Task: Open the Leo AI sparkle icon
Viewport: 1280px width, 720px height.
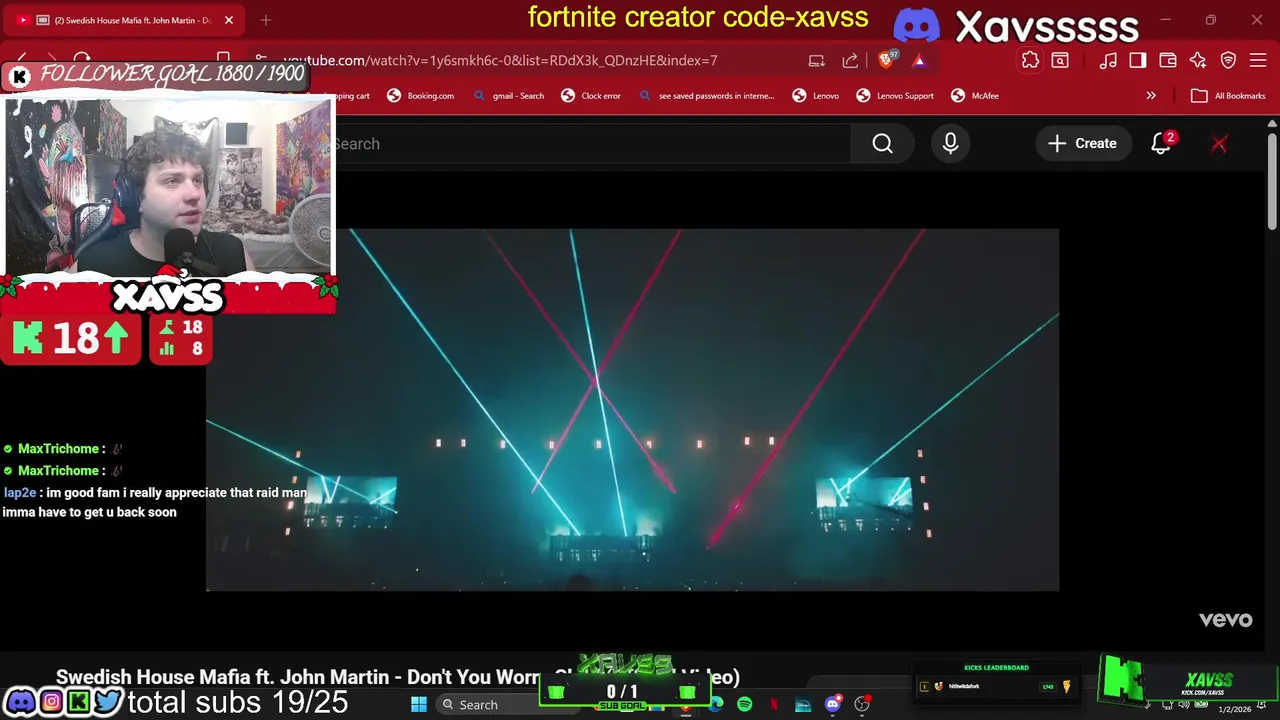Action: 1198,60
